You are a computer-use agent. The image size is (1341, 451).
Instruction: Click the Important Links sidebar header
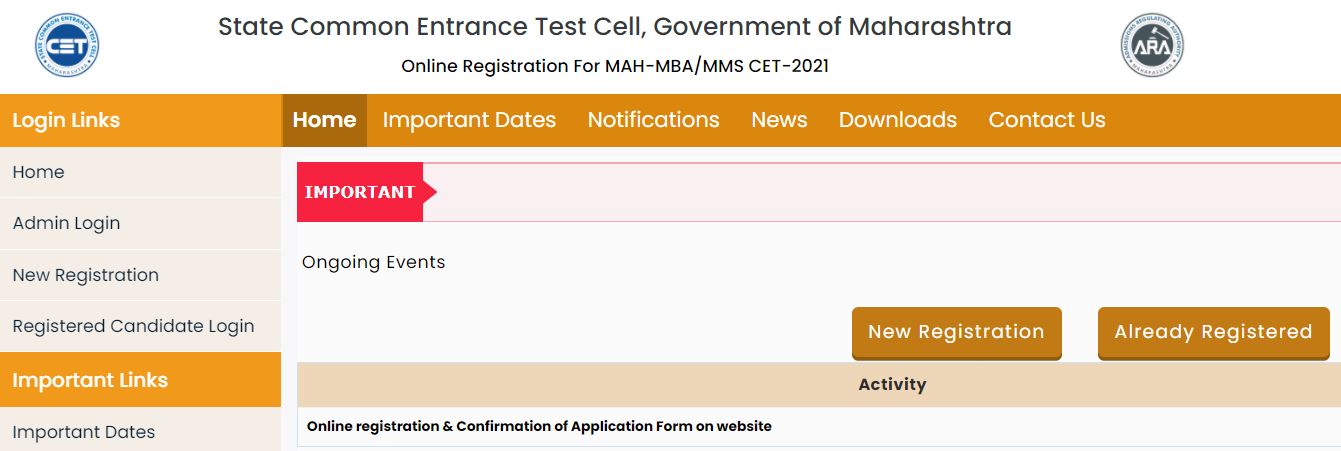pyautogui.click(x=90, y=380)
